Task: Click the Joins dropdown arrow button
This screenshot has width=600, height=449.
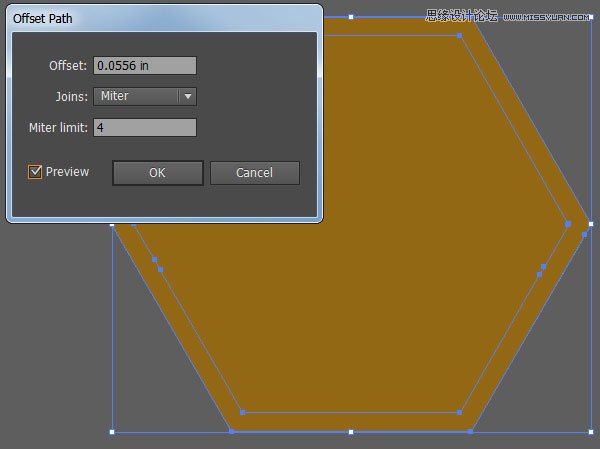Action: click(x=187, y=97)
